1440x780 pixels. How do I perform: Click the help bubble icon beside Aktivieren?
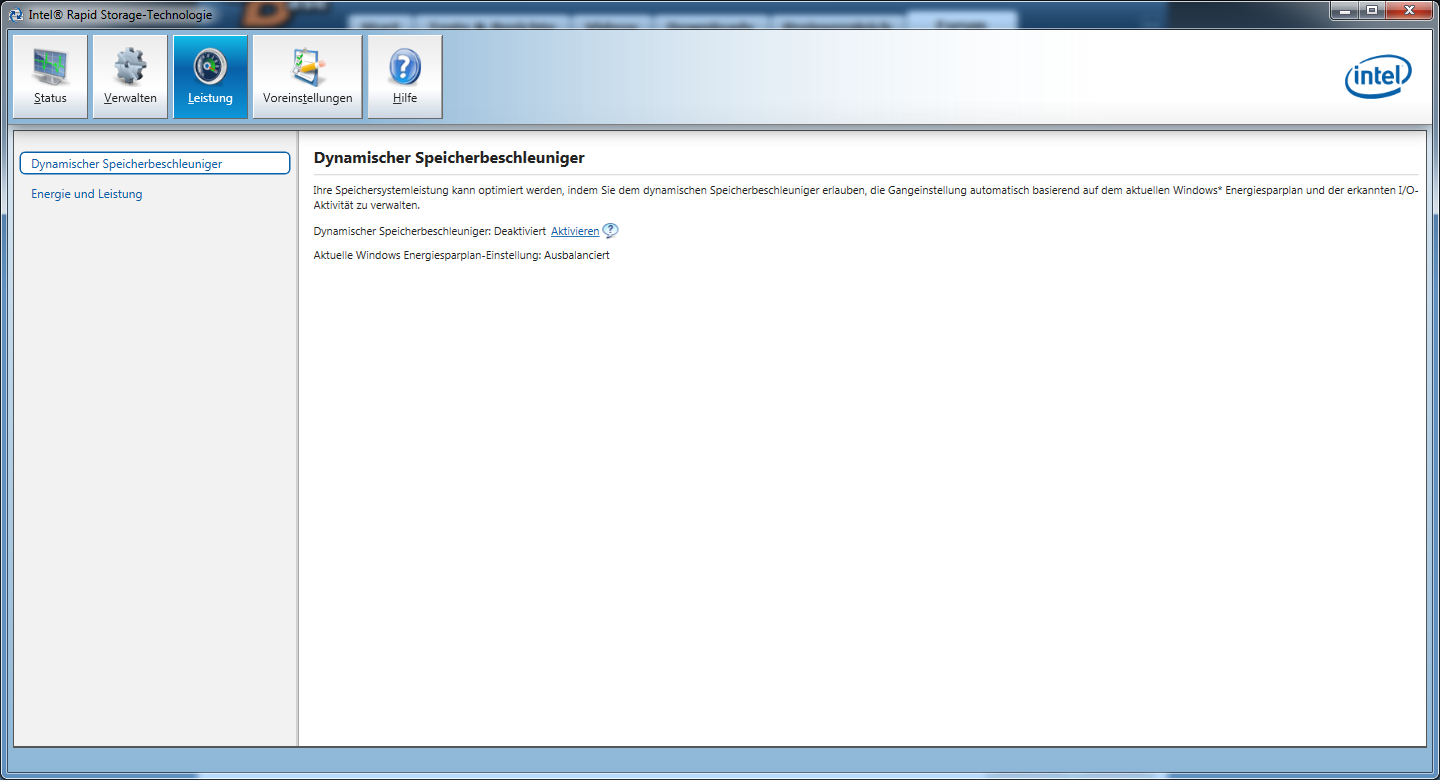tap(610, 230)
